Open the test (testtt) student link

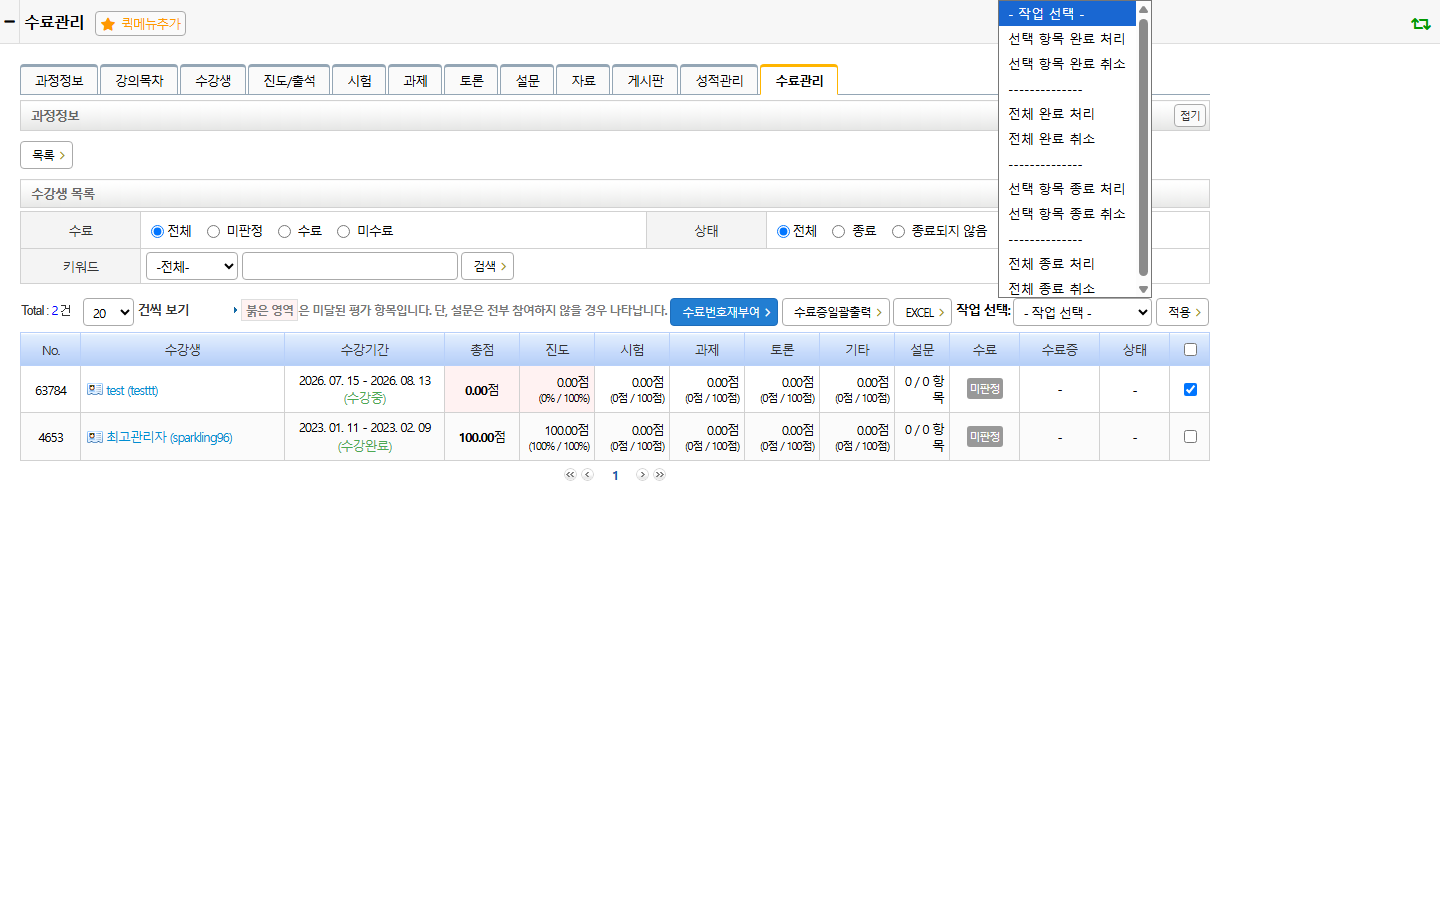(x=132, y=391)
